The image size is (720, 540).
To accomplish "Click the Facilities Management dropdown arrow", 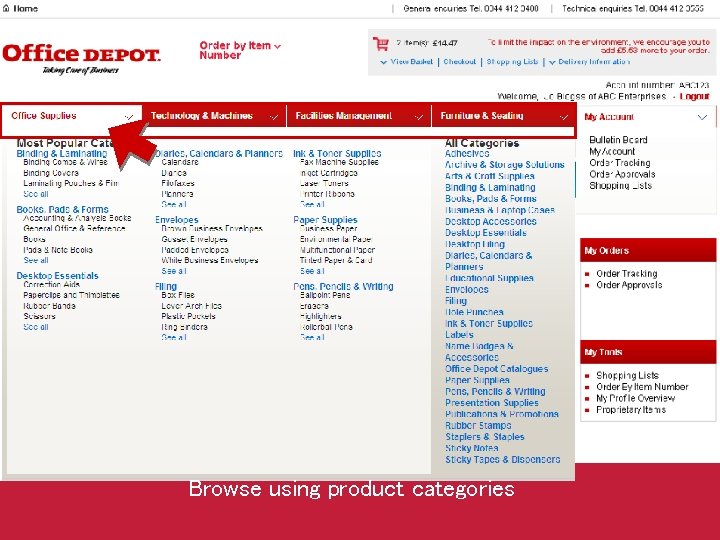I will [x=419, y=117].
